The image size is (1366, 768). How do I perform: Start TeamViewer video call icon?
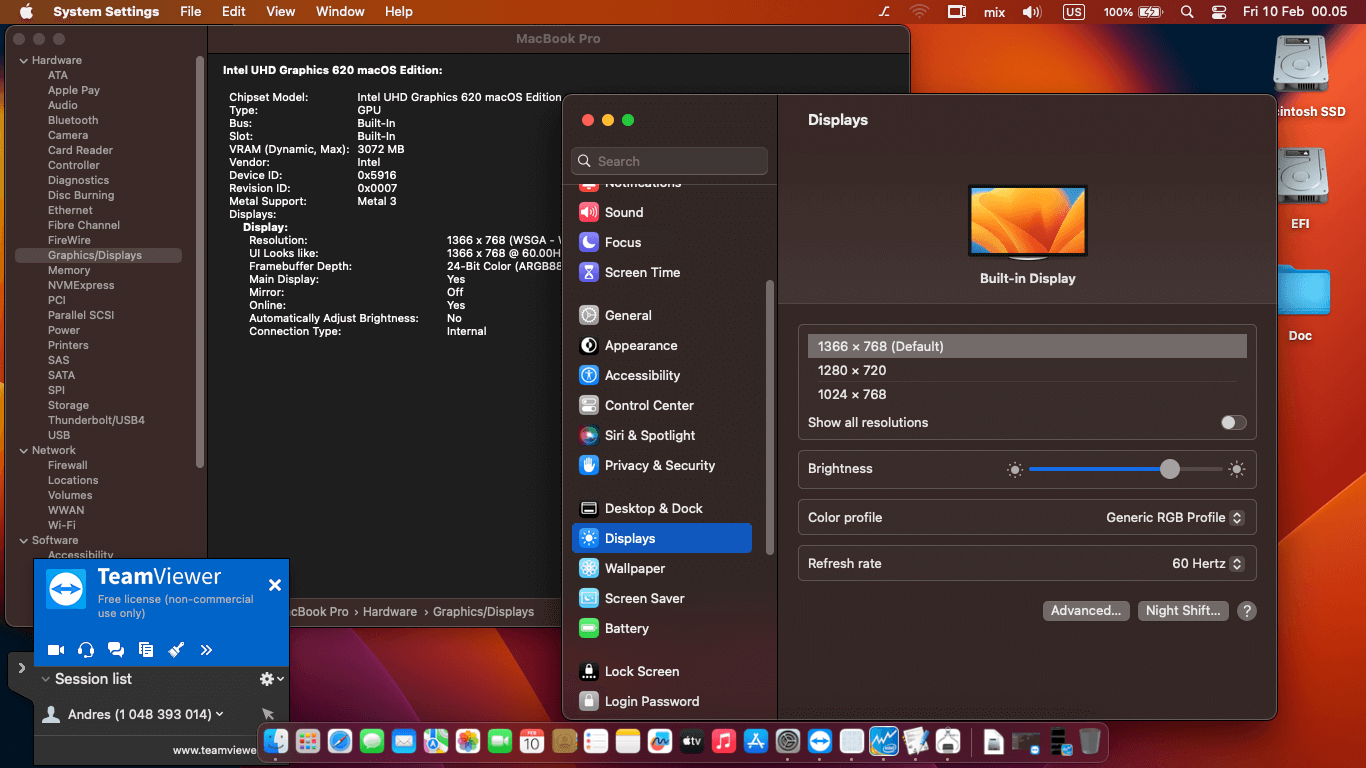pyautogui.click(x=56, y=650)
